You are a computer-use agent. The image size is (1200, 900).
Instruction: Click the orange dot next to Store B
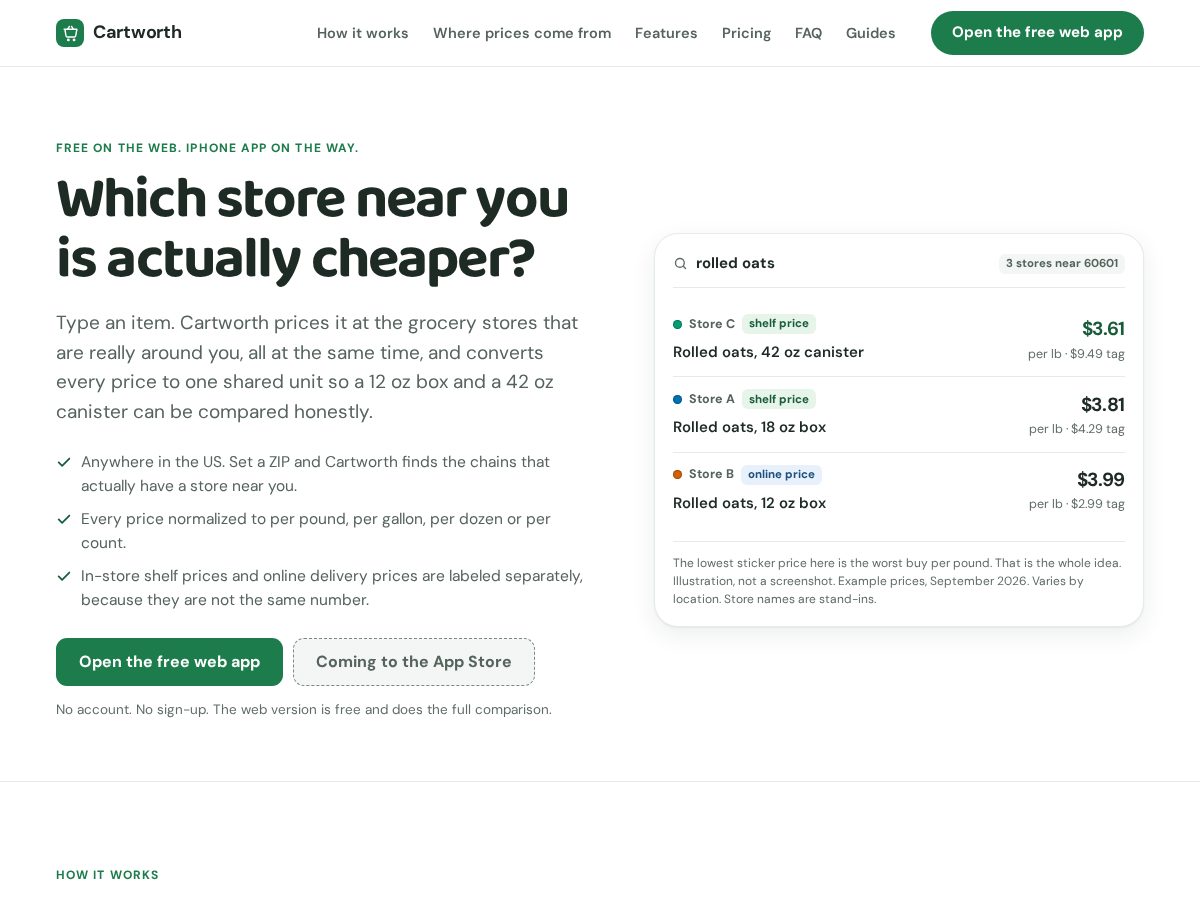pos(677,474)
